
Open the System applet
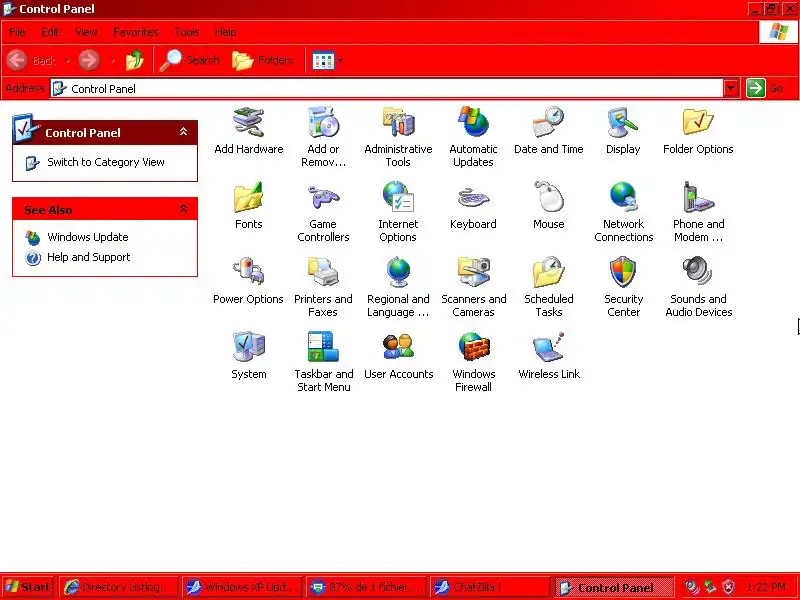tap(248, 356)
